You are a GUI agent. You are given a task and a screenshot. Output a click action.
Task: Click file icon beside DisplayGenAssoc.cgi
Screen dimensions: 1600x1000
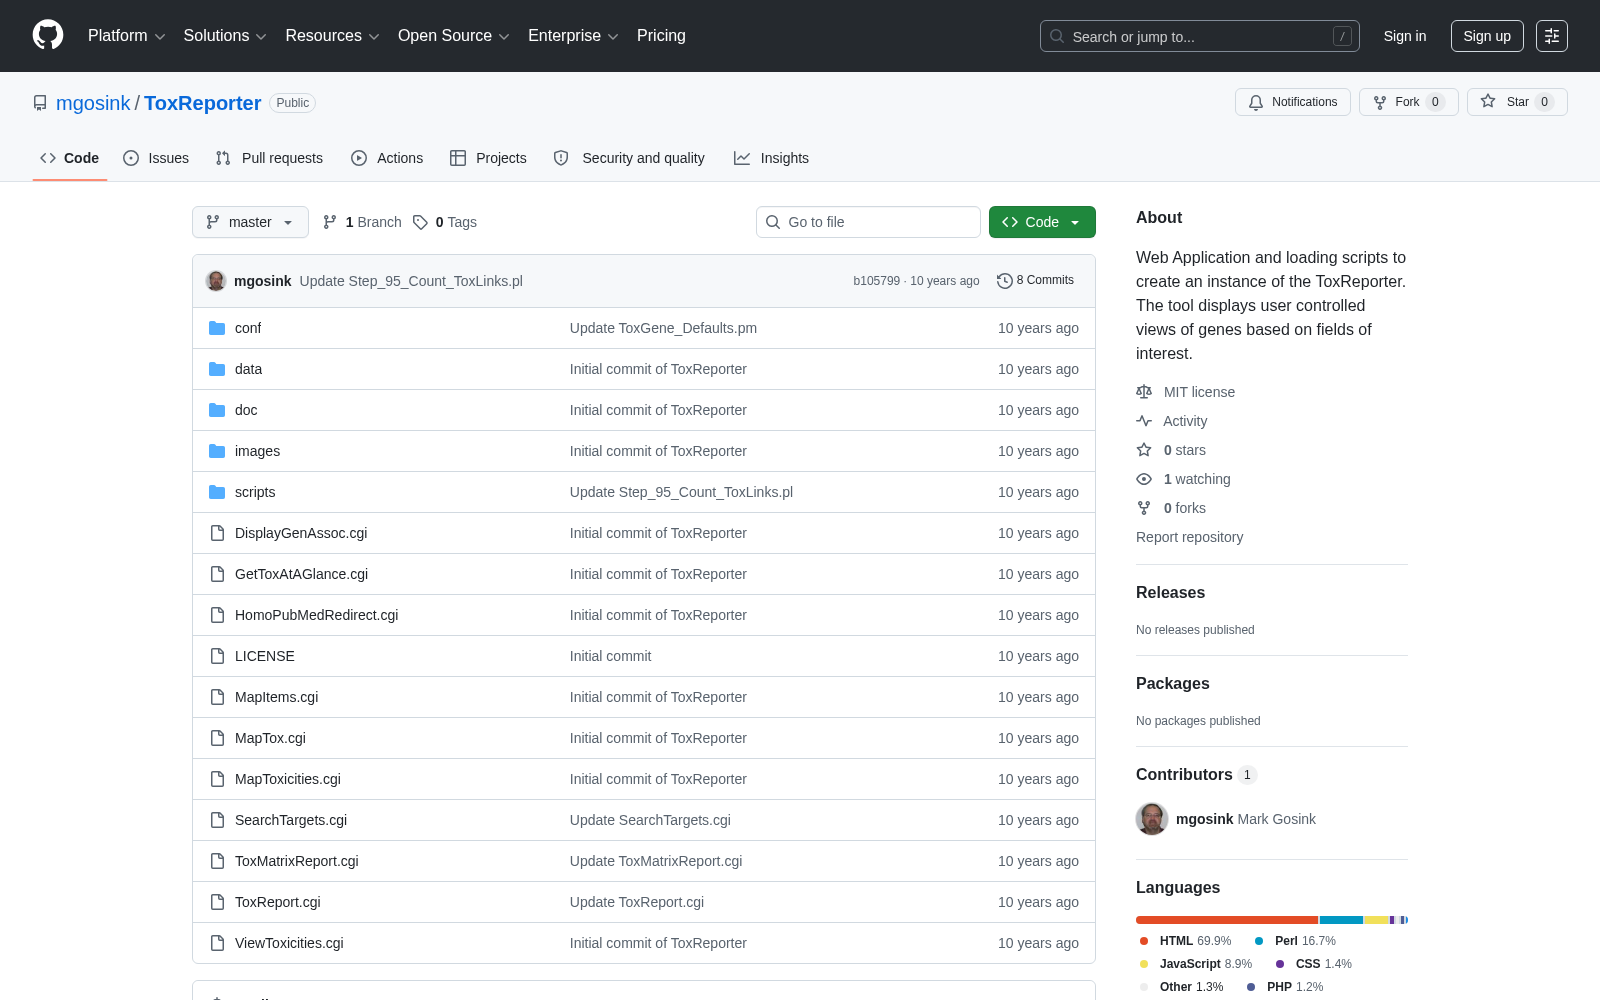pos(217,533)
